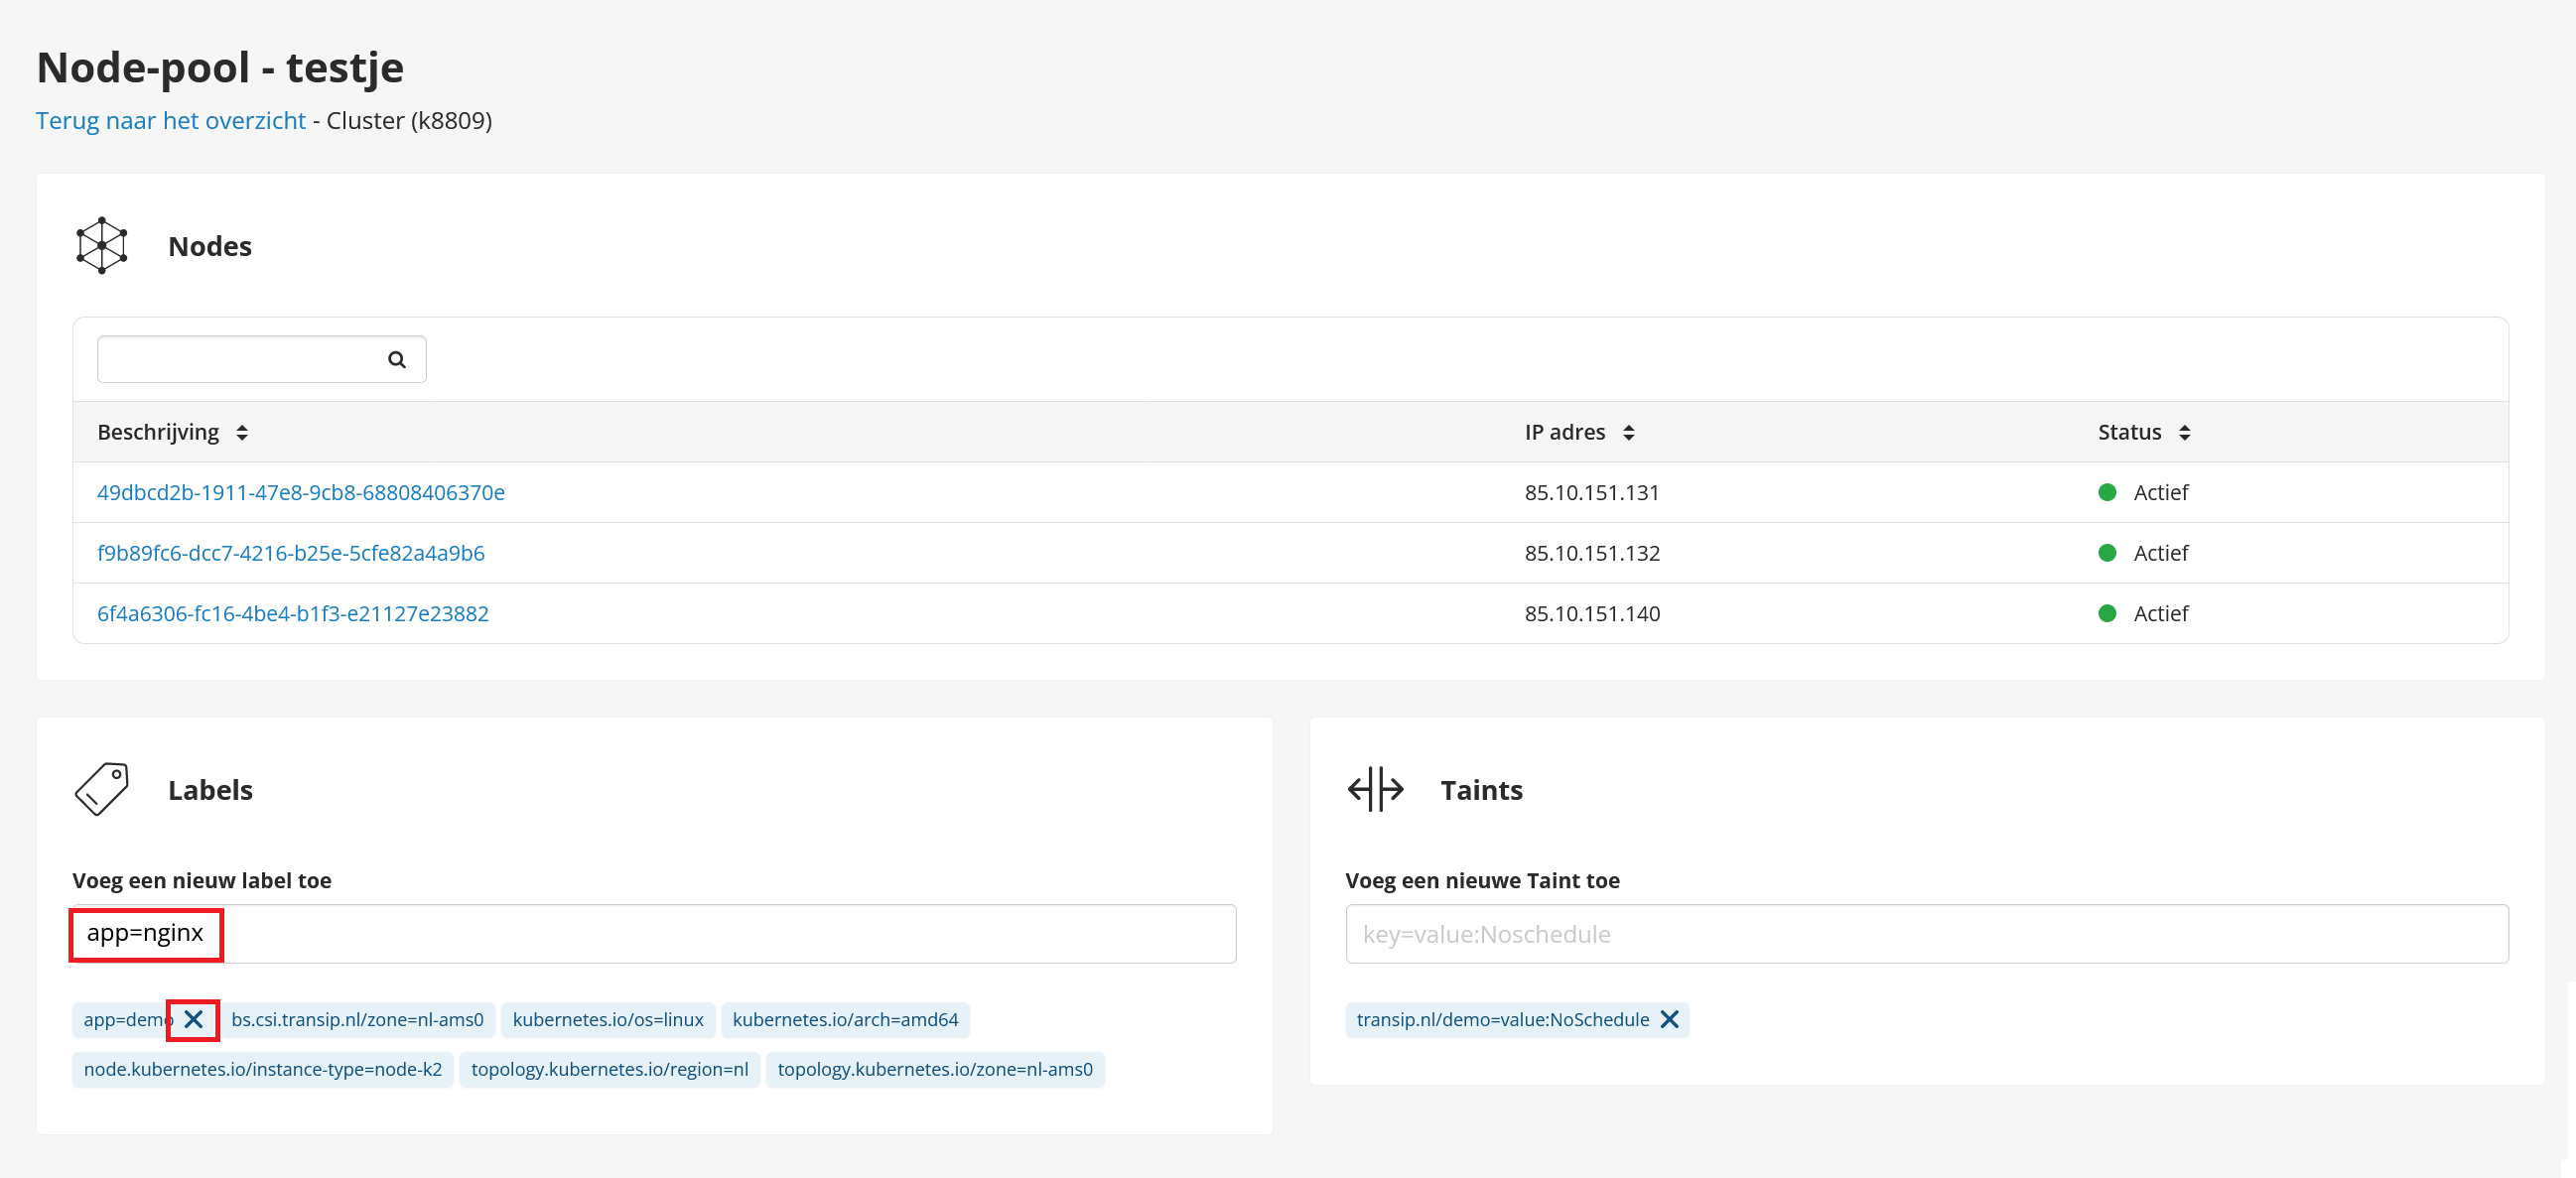The image size is (2576, 1178).
Task: Select the kubernetes.io/os=linux label chip
Action: pyautogui.click(x=607, y=1020)
